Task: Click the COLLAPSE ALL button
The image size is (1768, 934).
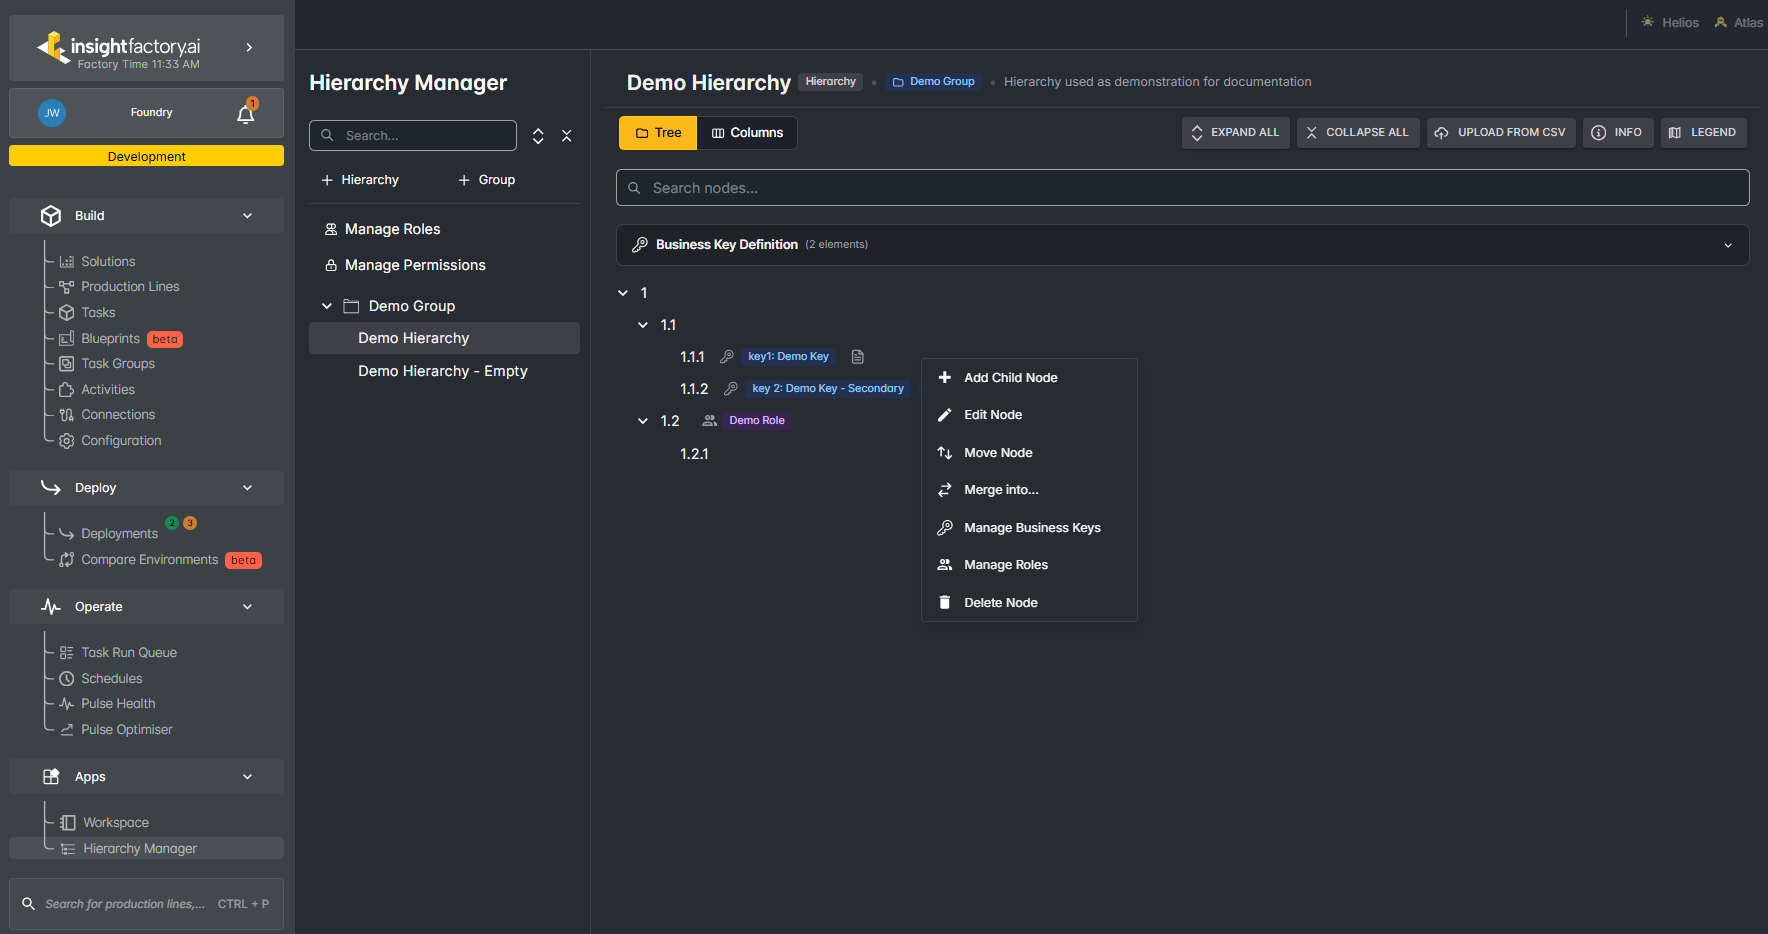Action: point(1358,133)
